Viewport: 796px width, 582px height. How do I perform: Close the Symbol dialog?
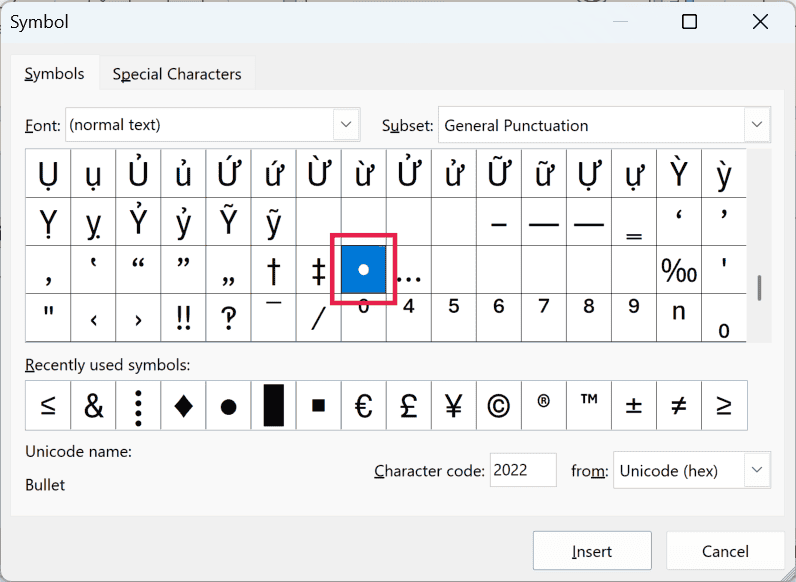point(760,21)
